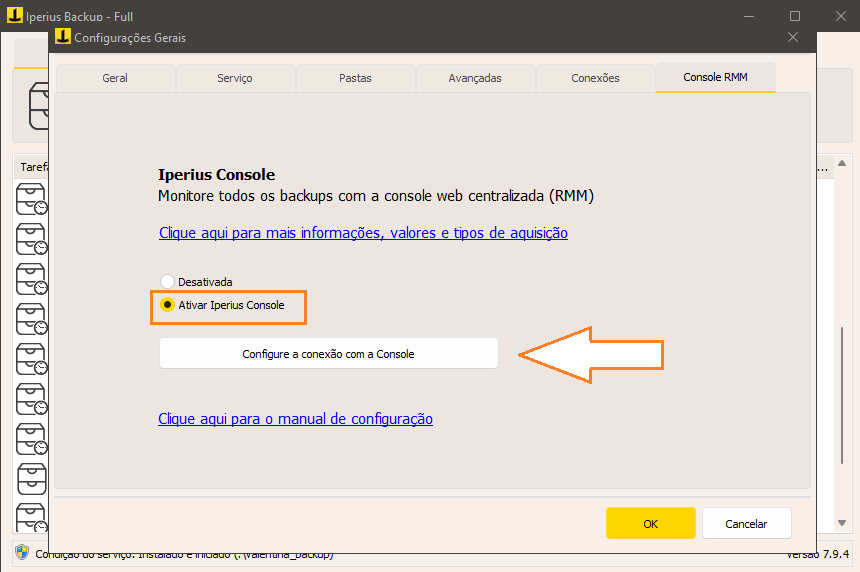Select the Conexões tab
The height and width of the screenshot is (572, 860).
pyautogui.click(x=595, y=78)
